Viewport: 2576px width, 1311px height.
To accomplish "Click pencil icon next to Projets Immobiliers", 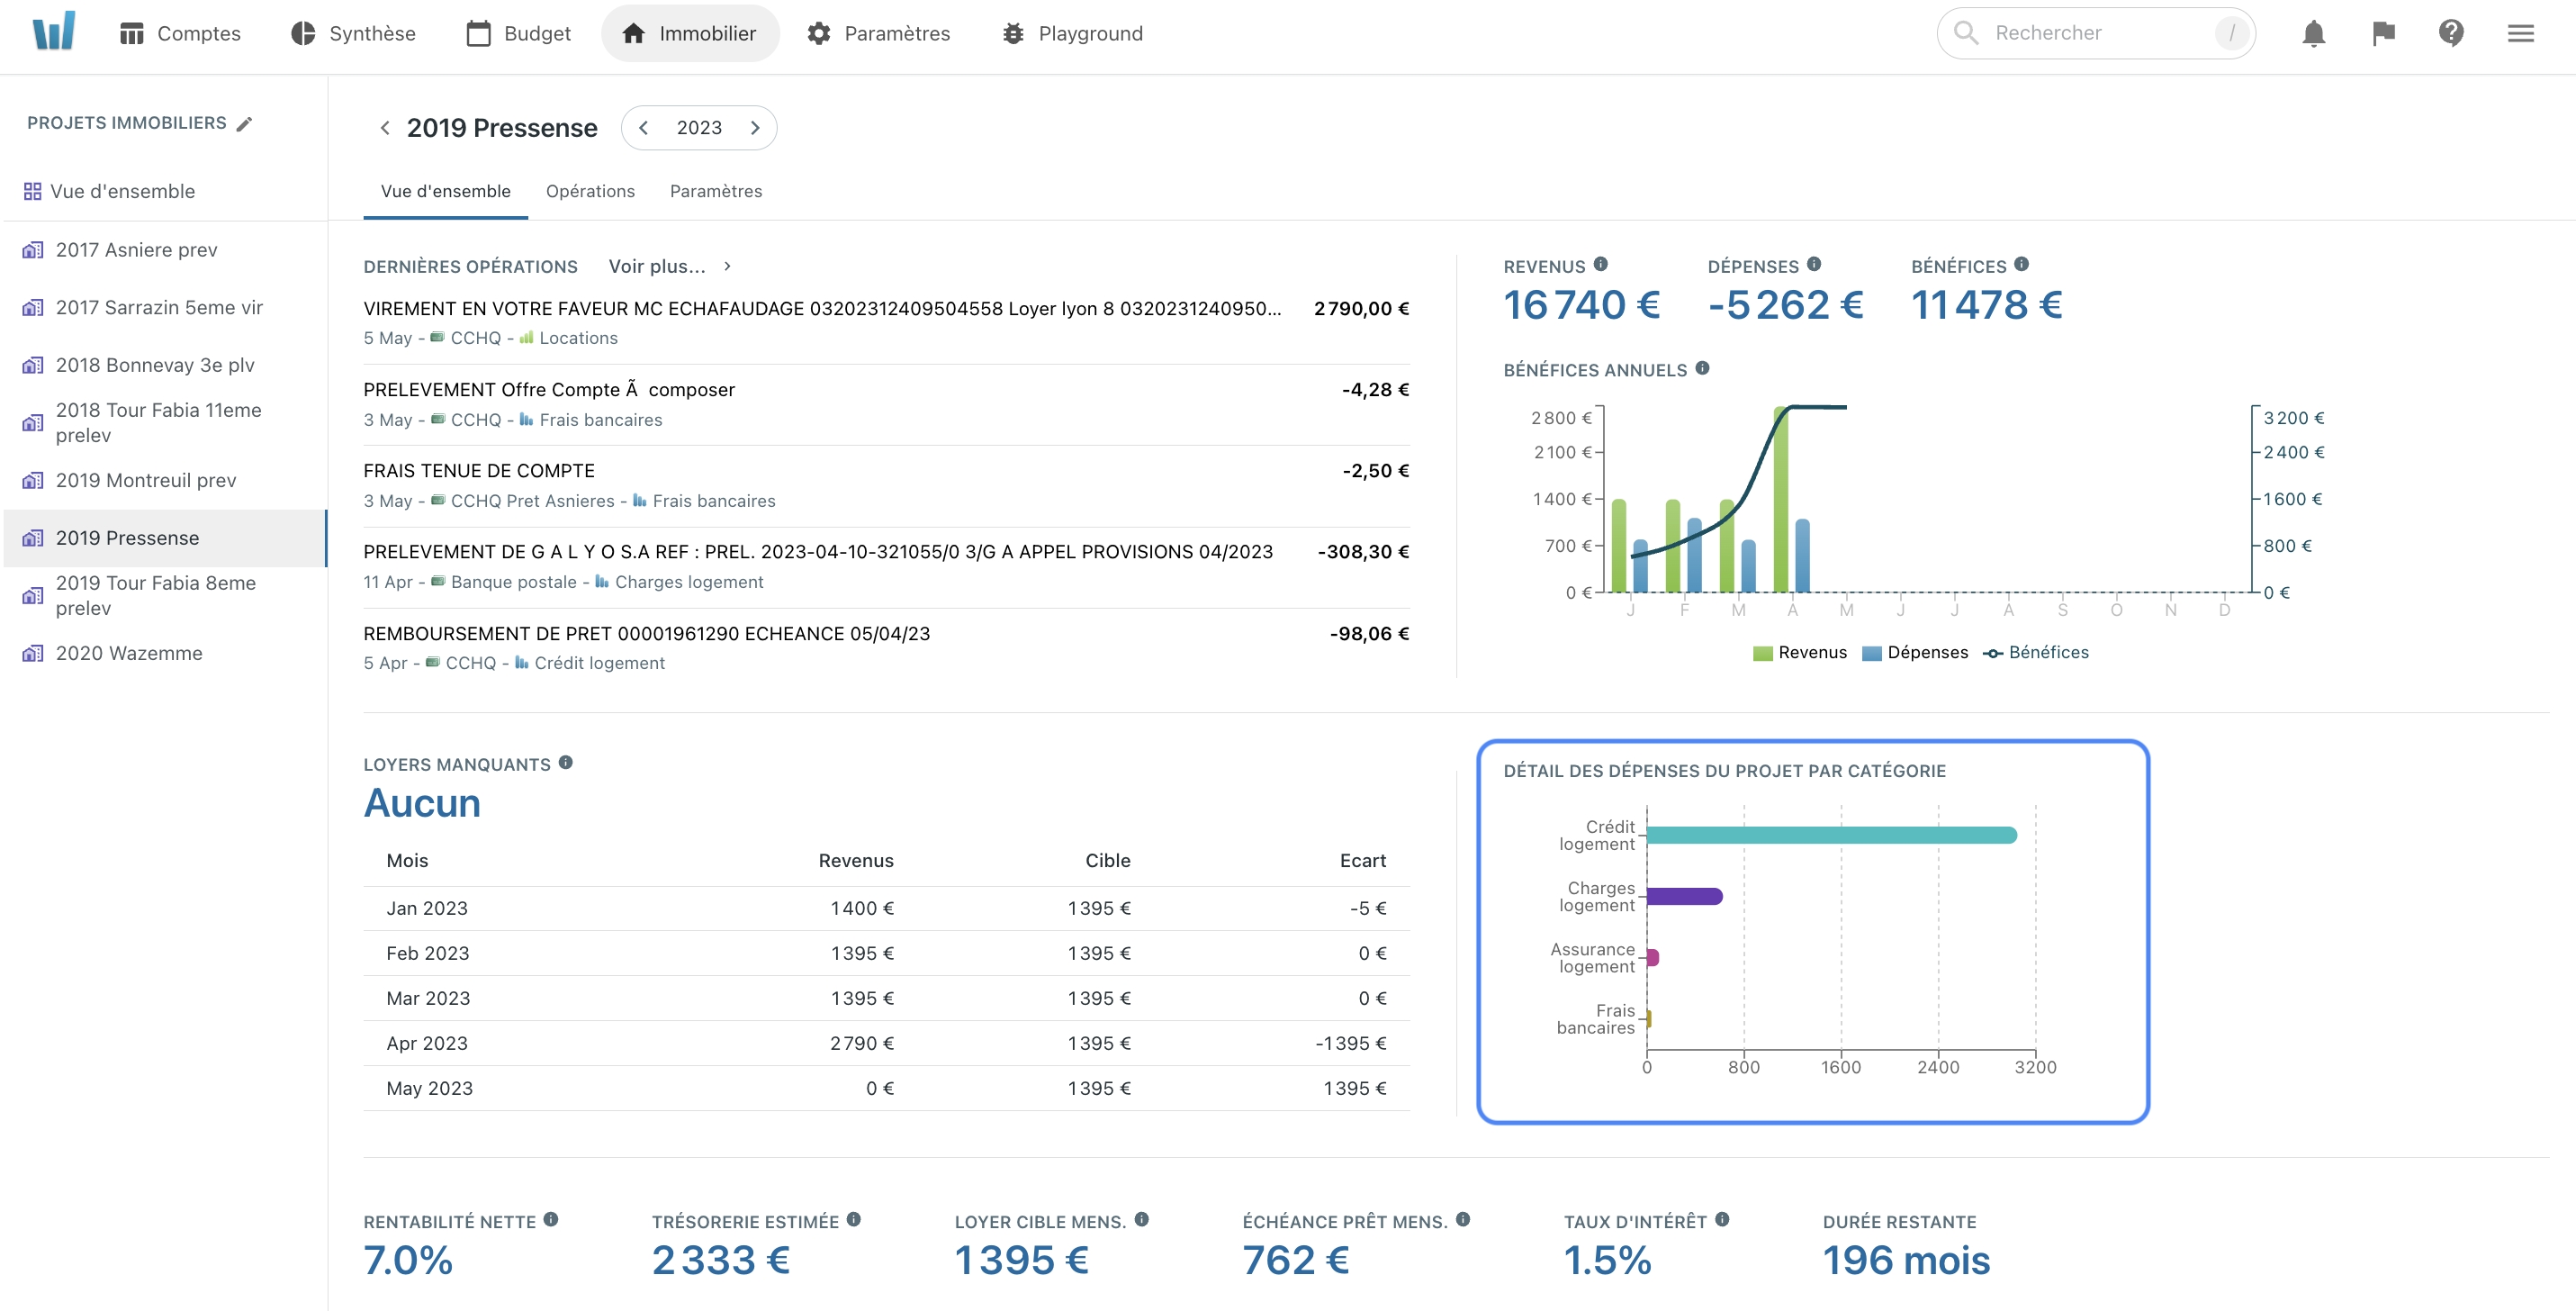I will [x=245, y=124].
